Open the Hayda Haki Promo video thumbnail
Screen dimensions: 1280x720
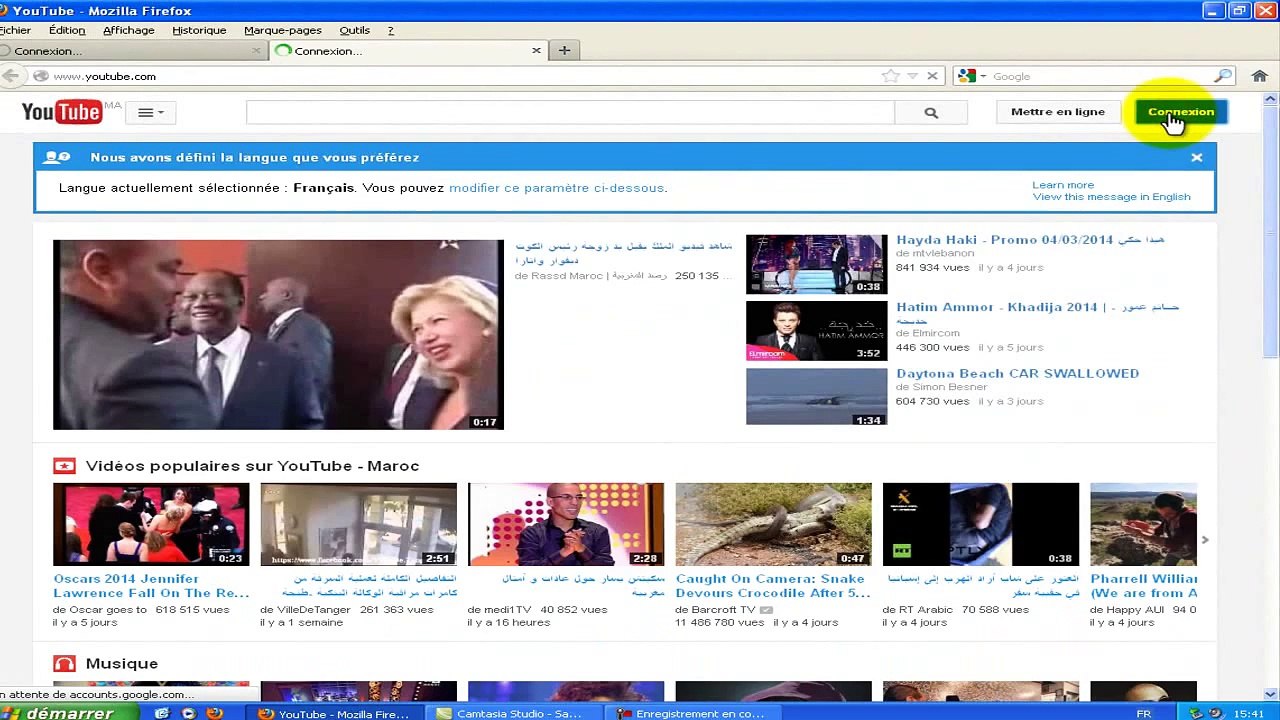click(x=816, y=264)
